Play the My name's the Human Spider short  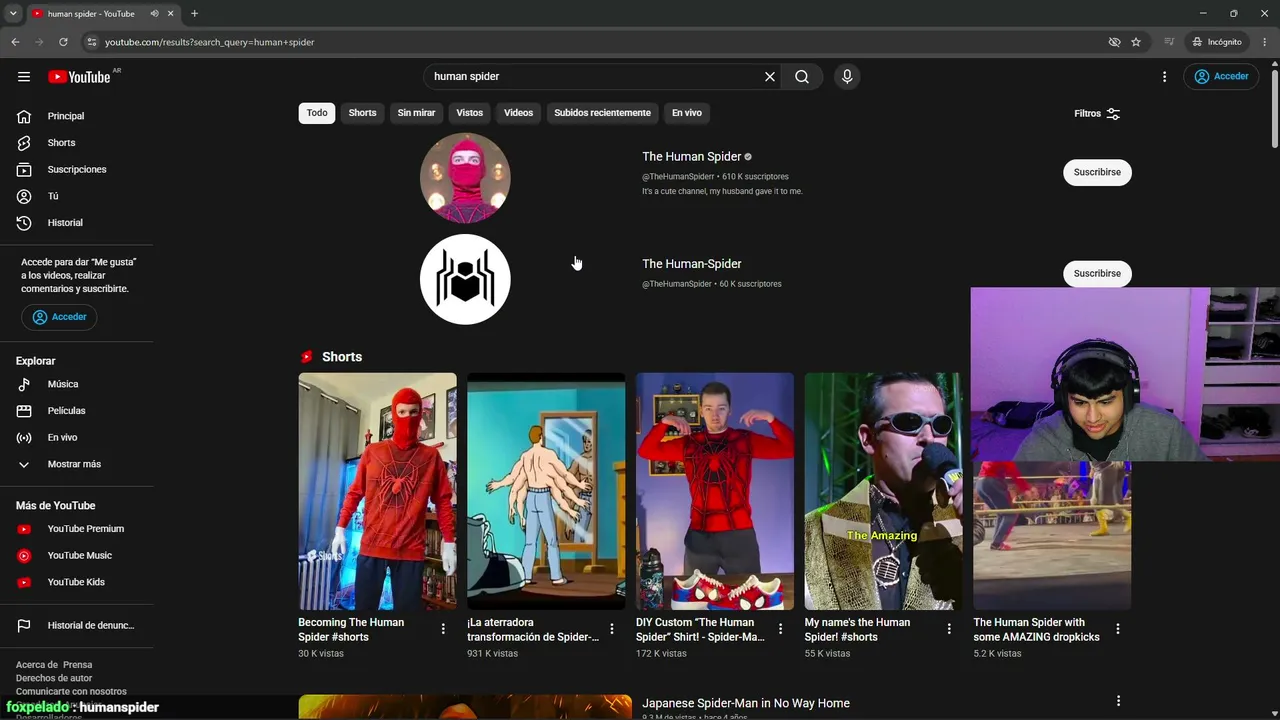[883, 491]
